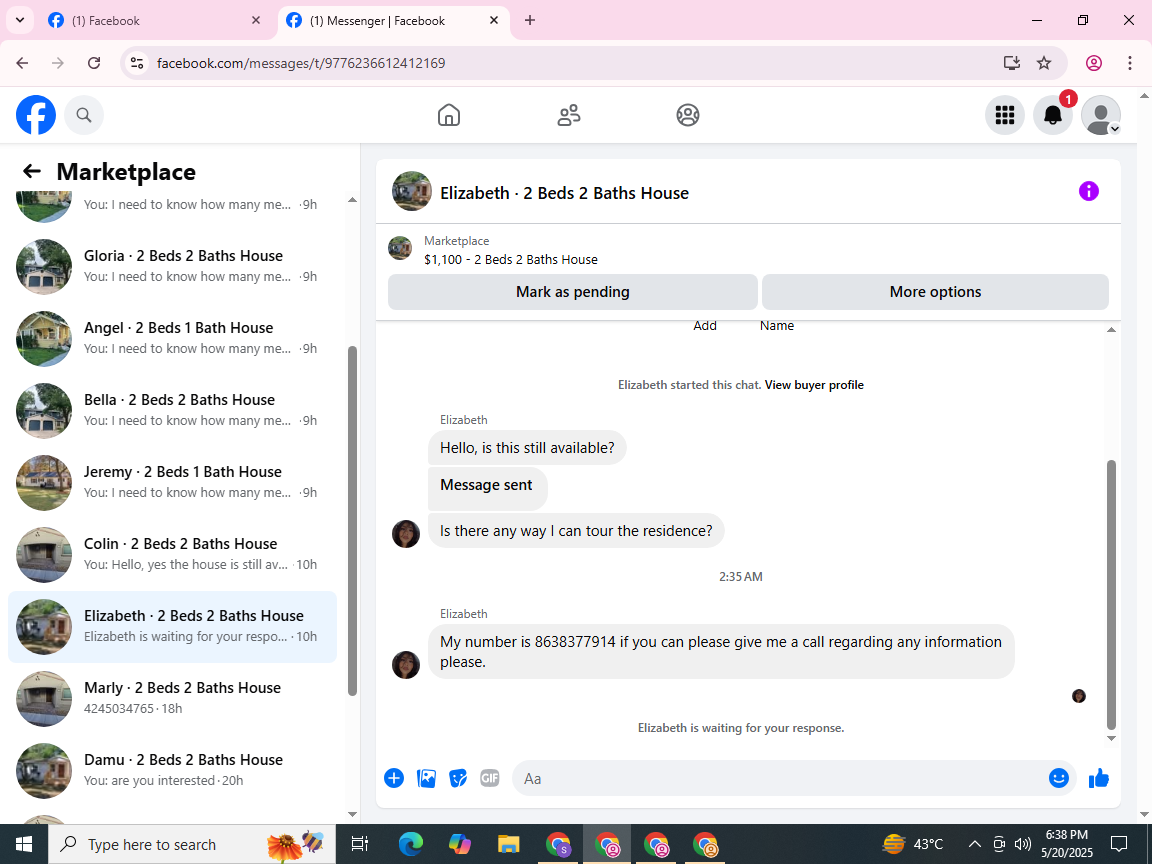Click Gloria's listing thumbnail
The height and width of the screenshot is (864, 1152).
coord(44,266)
